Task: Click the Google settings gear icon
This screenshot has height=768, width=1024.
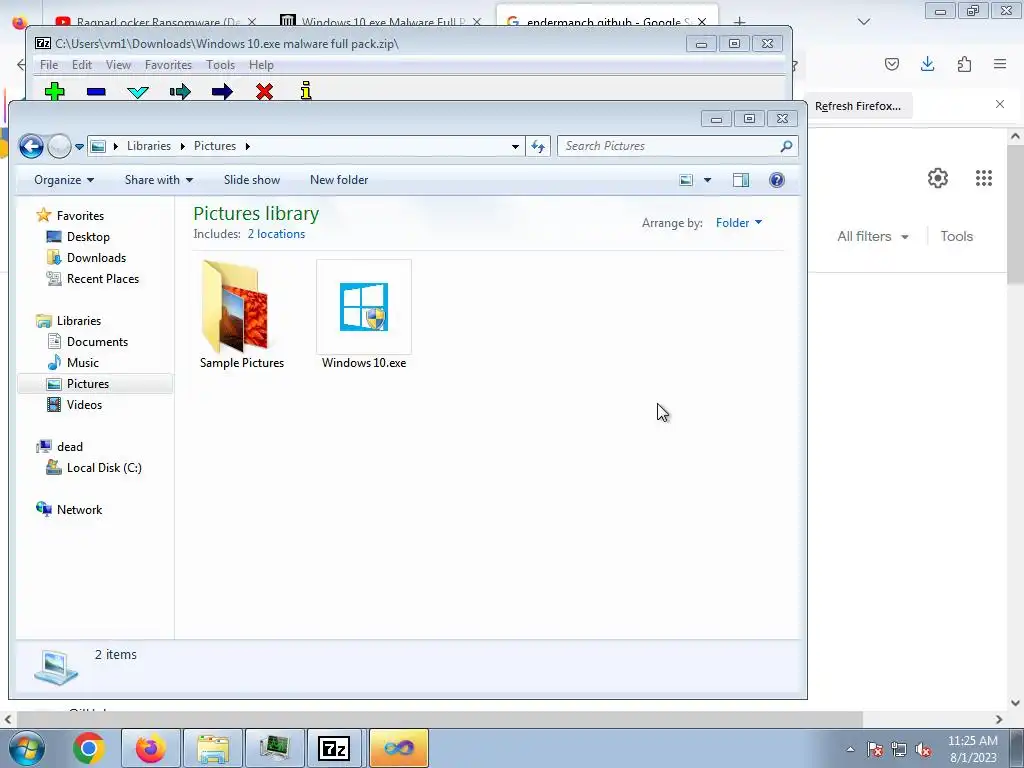Action: click(938, 178)
